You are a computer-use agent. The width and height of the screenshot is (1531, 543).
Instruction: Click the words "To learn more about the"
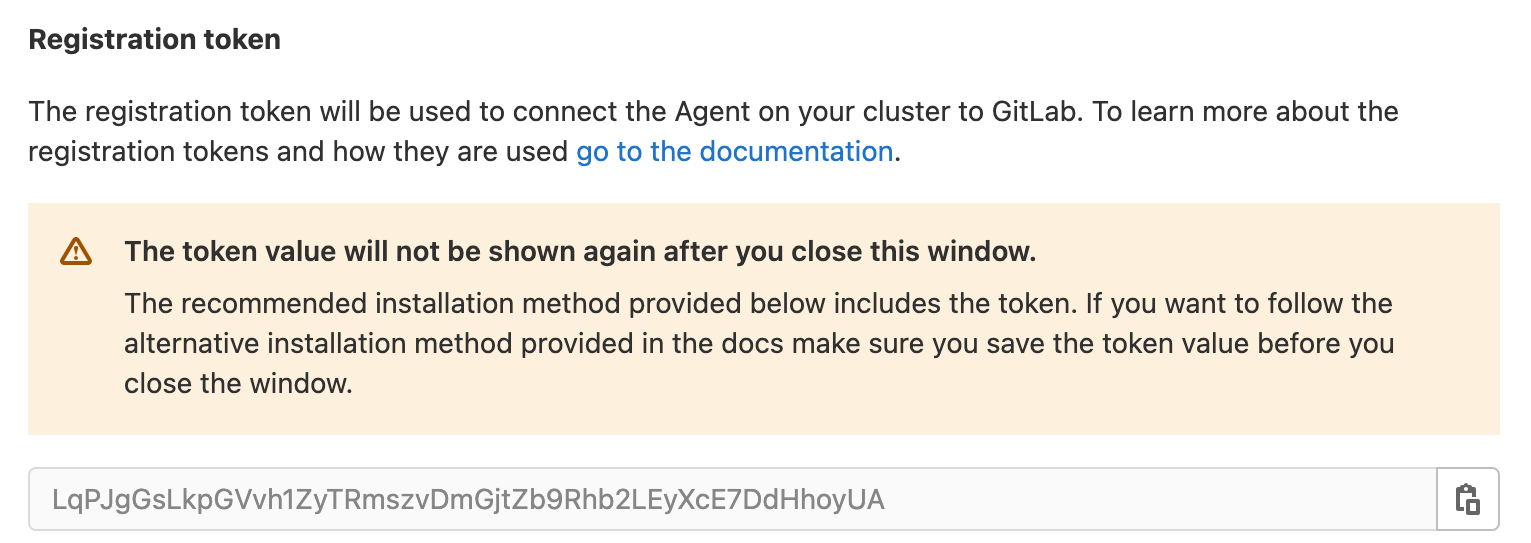pos(1244,111)
